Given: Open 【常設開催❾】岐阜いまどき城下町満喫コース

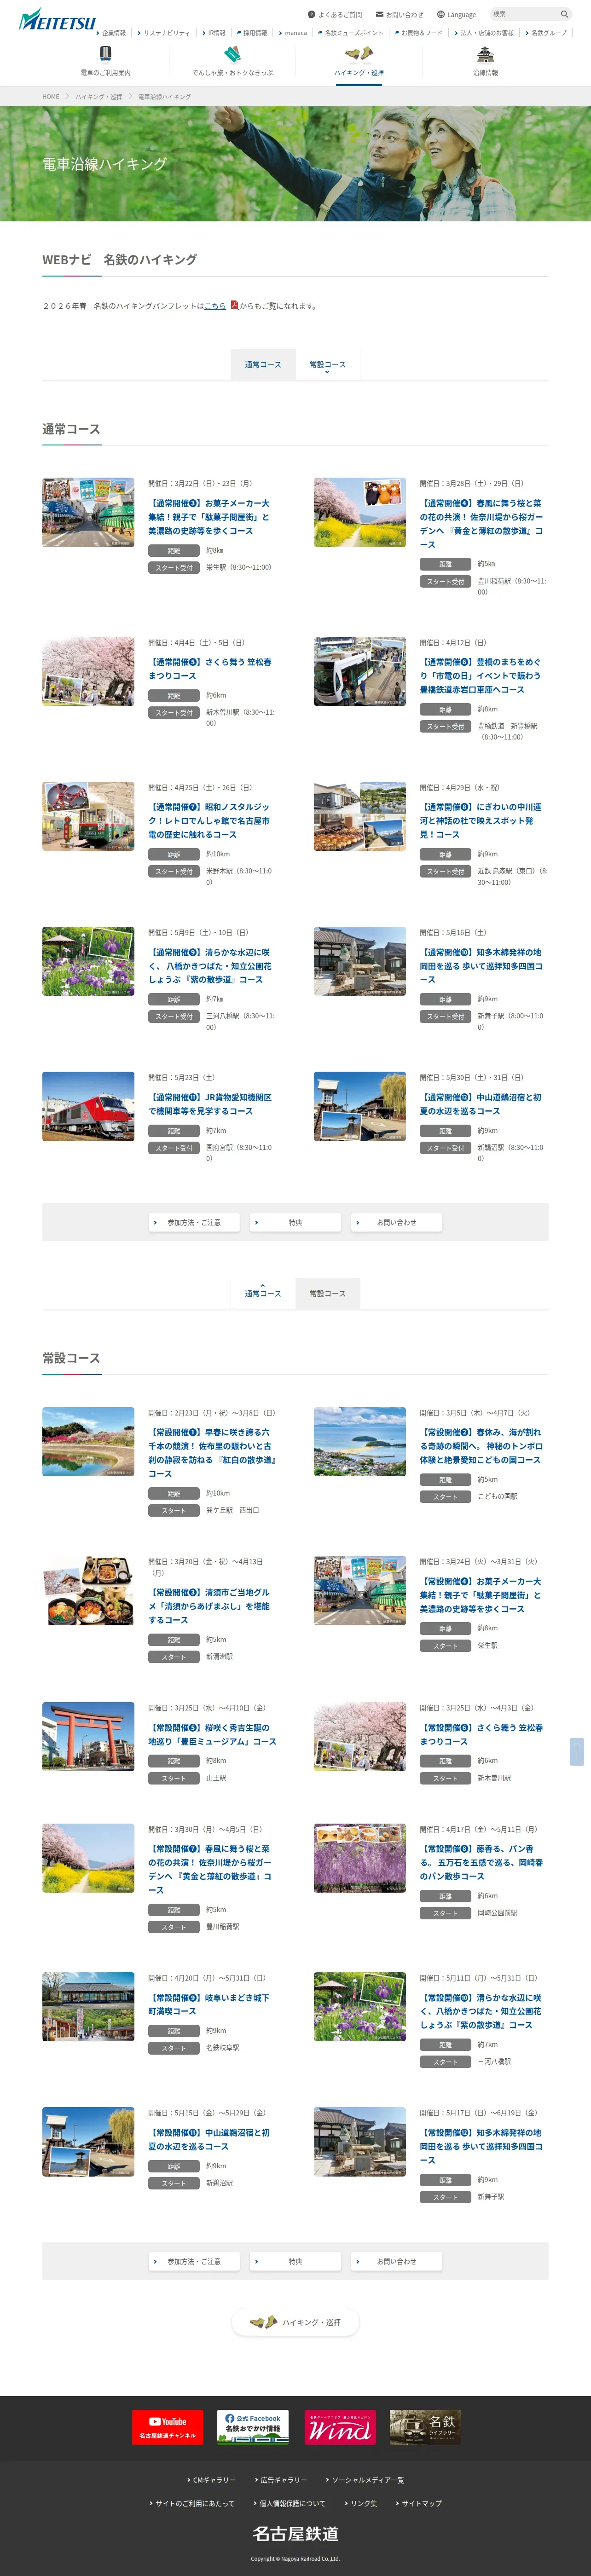Looking at the screenshot, I should [209, 2004].
